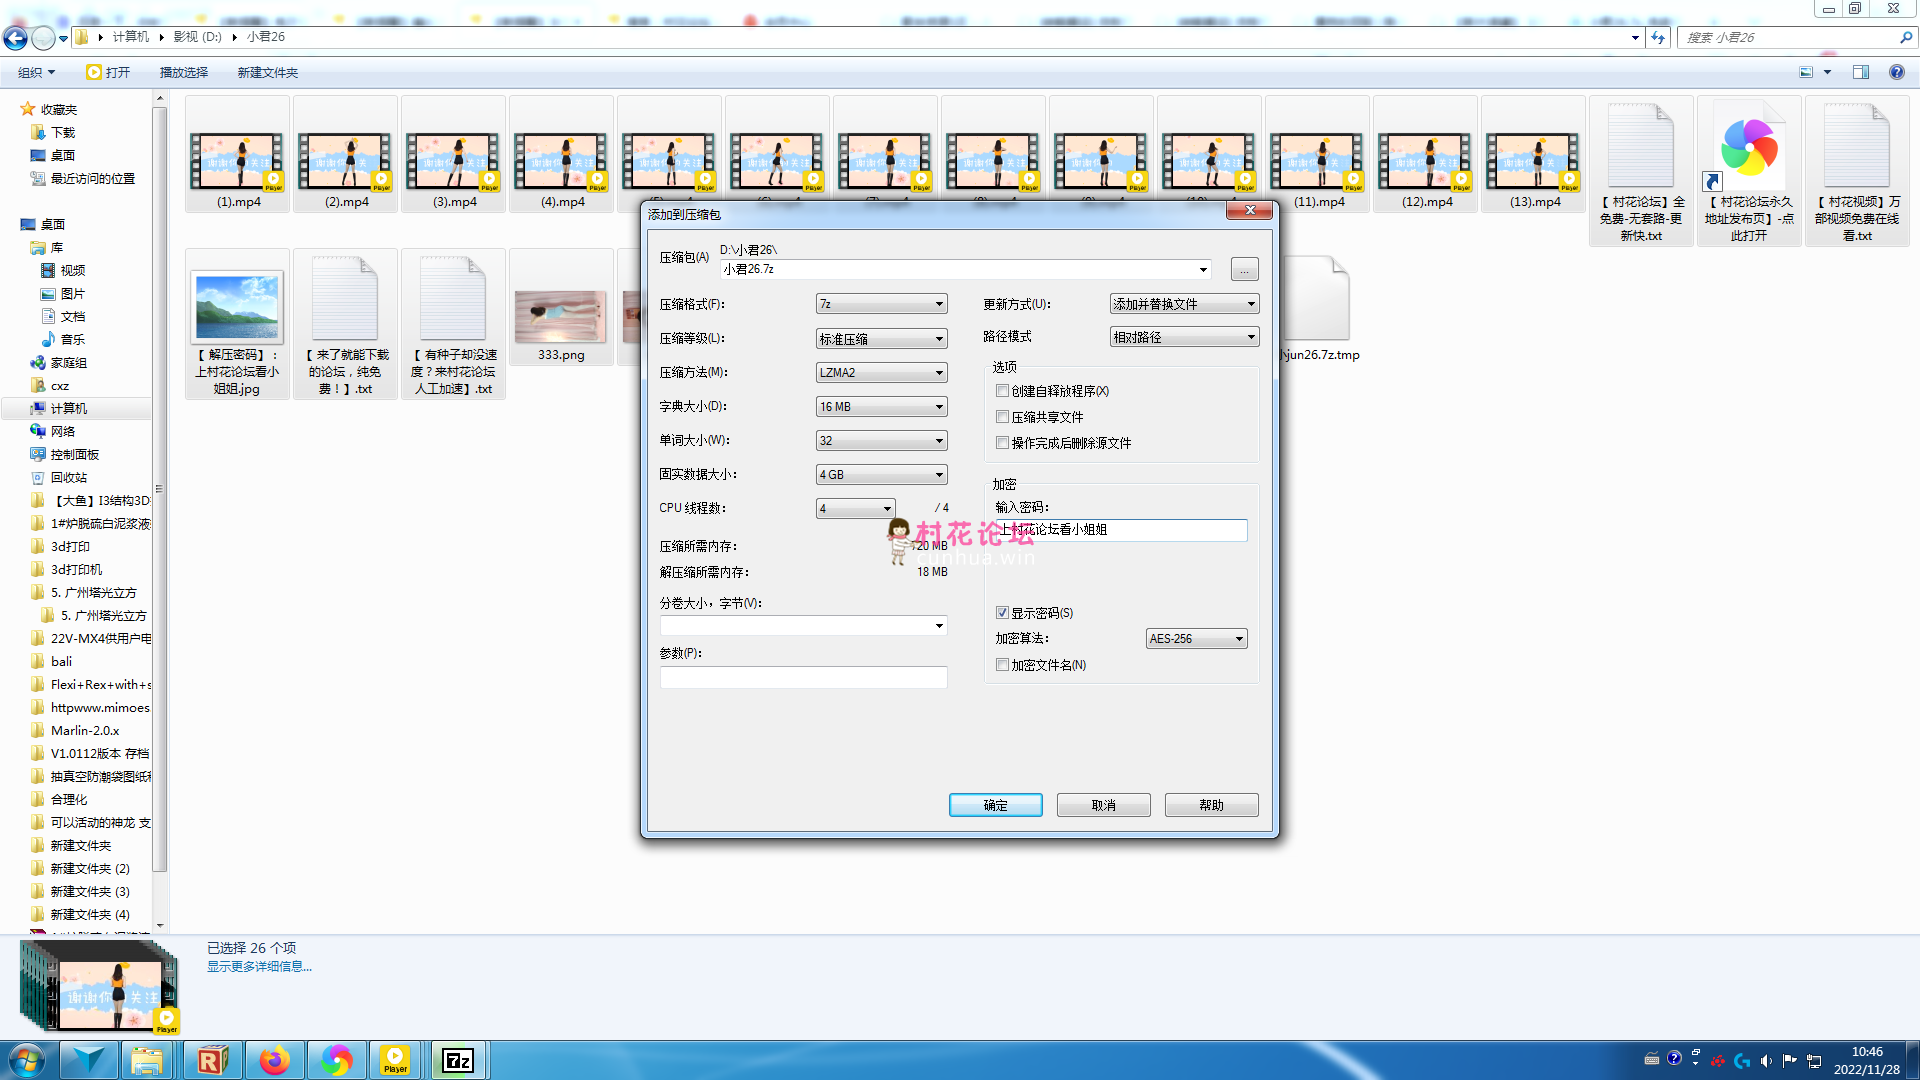Screen dimensions: 1920x1080
Task: Enable the create self-extracting archive checkbox
Action: (1002, 391)
